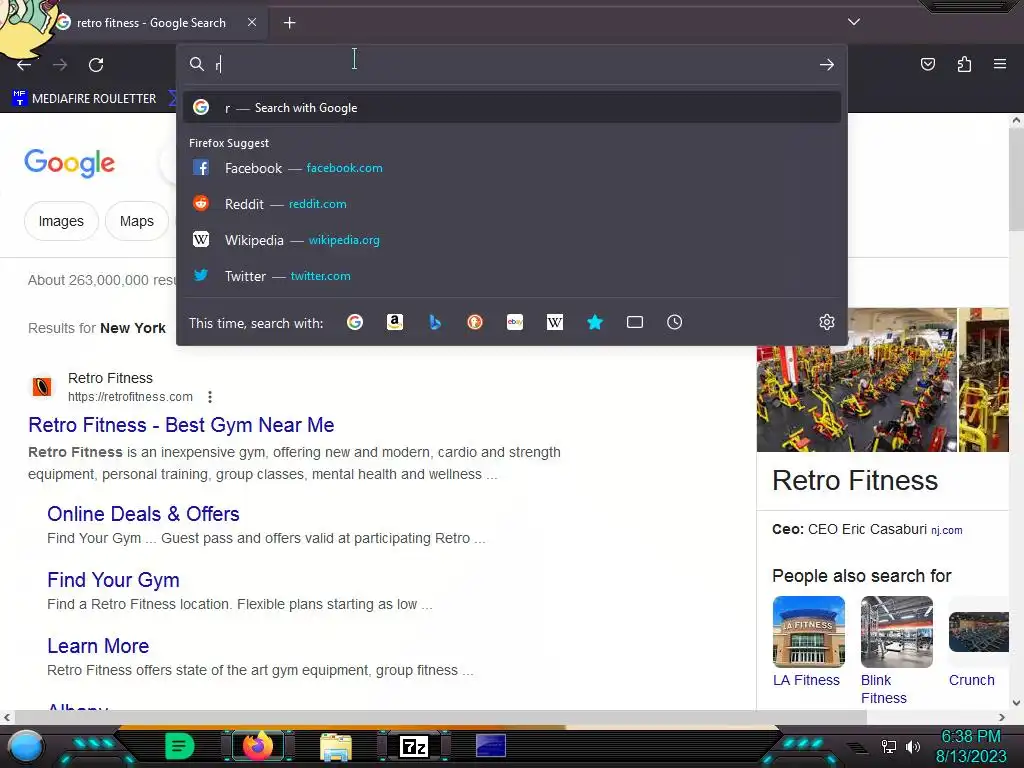Viewport: 1024px width, 768px height.
Task: Open the list all tabs dropdown arrow
Action: (x=854, y=22)
